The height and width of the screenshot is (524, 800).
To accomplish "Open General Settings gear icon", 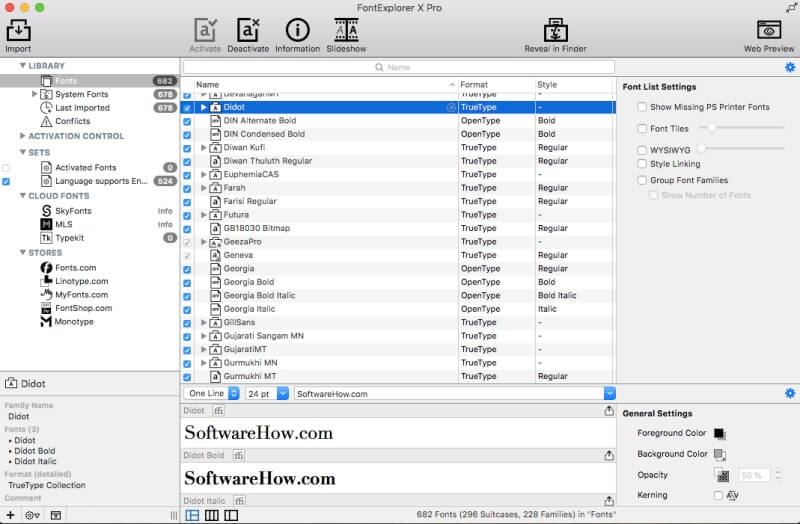I will [790, 393].
